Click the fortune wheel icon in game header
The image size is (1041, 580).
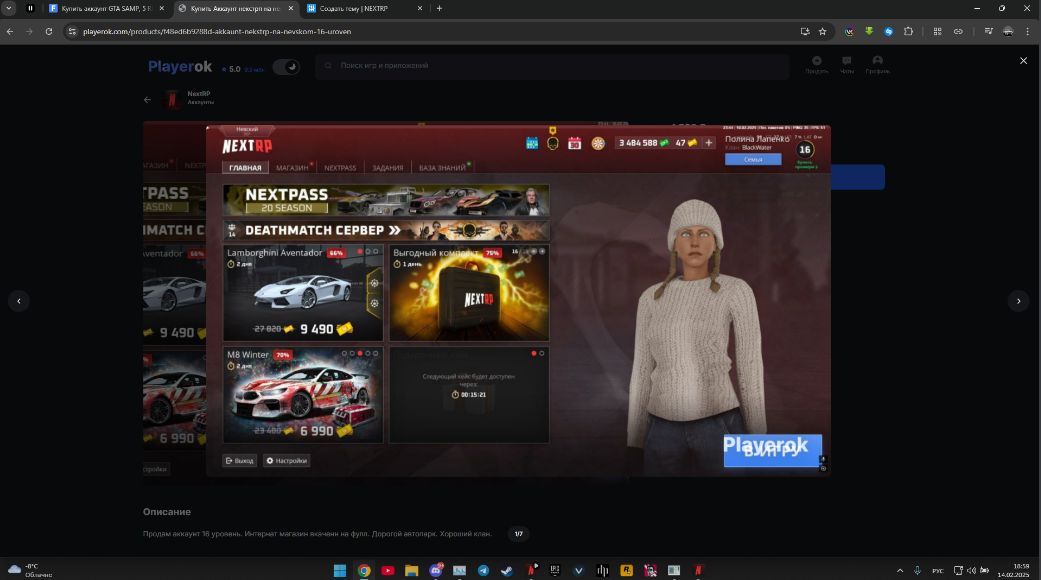598,143
